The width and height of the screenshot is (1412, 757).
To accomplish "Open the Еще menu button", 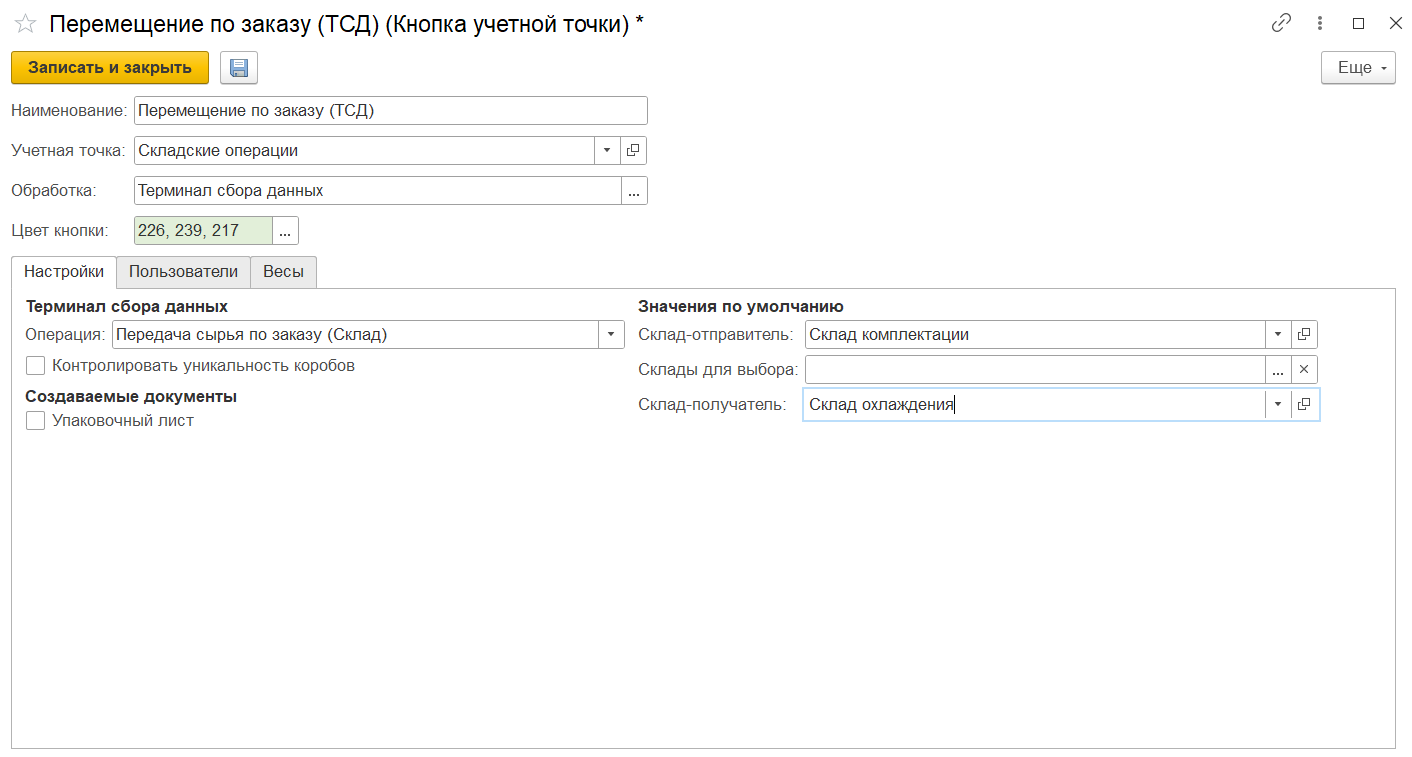I will click(x=1357, y=68).
